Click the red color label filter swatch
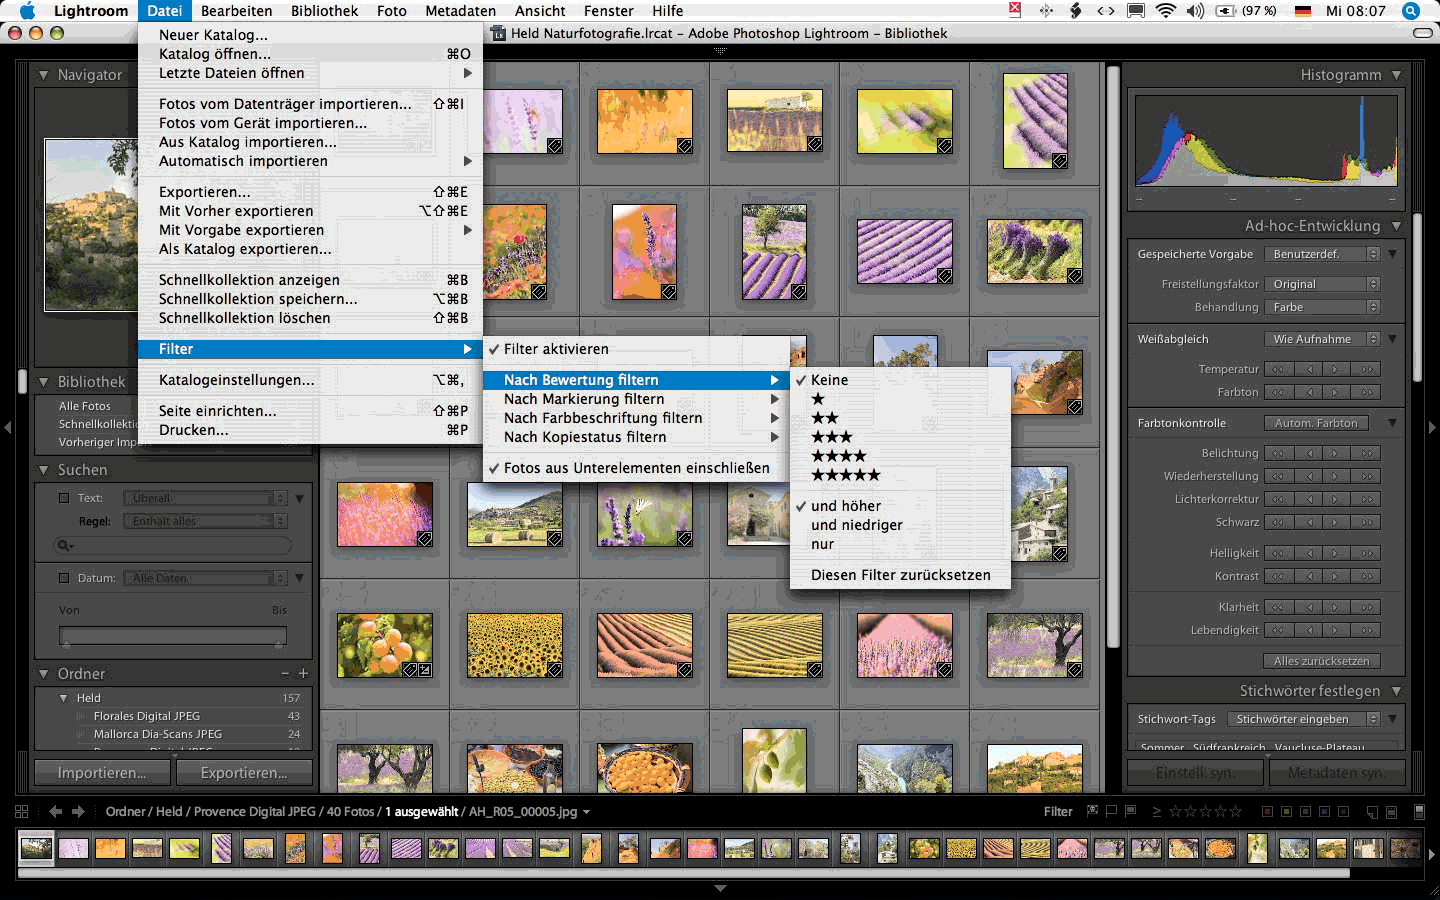 coord(1267,812)
